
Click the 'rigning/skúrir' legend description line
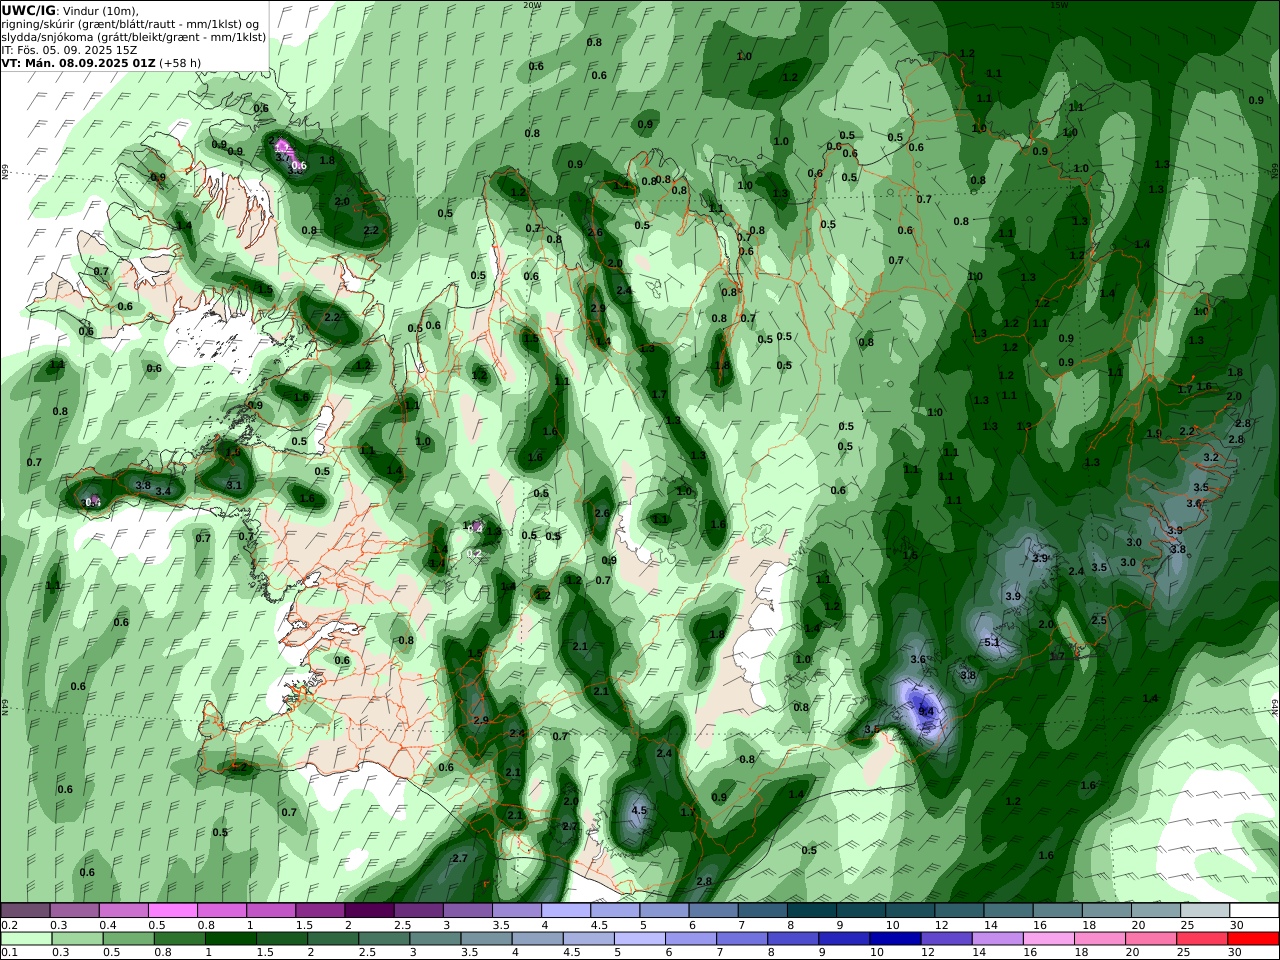click(x=131, y=23)
